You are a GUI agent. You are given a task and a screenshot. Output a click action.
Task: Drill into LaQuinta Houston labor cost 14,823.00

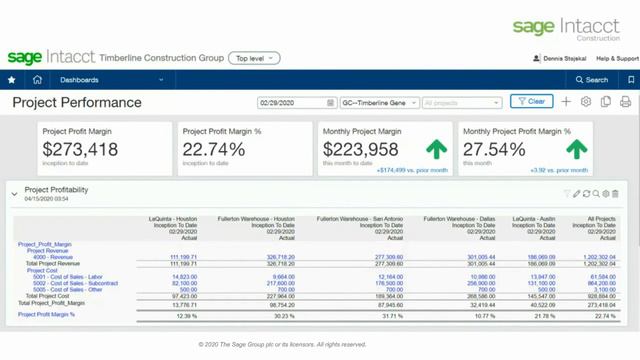(184, 277)
